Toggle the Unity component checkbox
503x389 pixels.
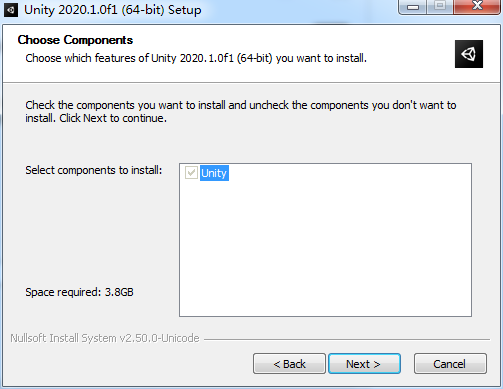[x=191, y=173]
